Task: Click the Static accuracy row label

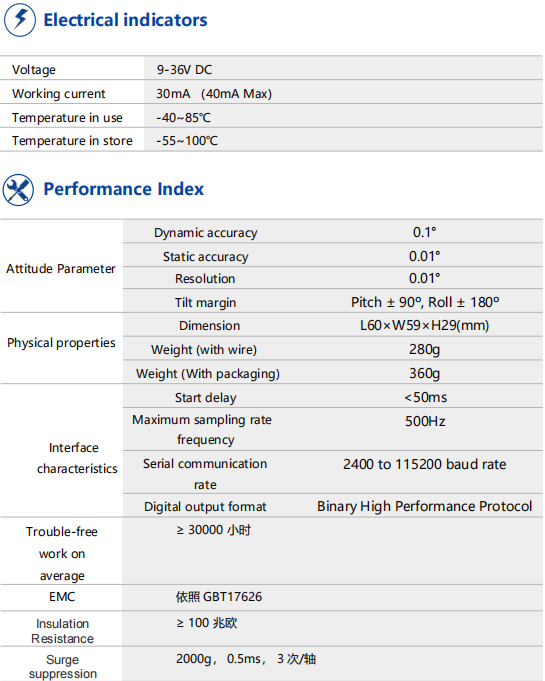Action: coord(205,257)
